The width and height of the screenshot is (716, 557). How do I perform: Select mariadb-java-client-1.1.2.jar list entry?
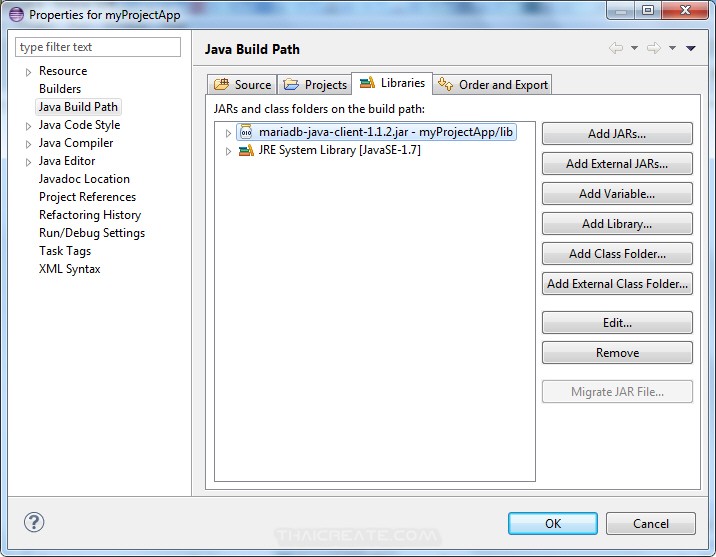coord(377,132)
